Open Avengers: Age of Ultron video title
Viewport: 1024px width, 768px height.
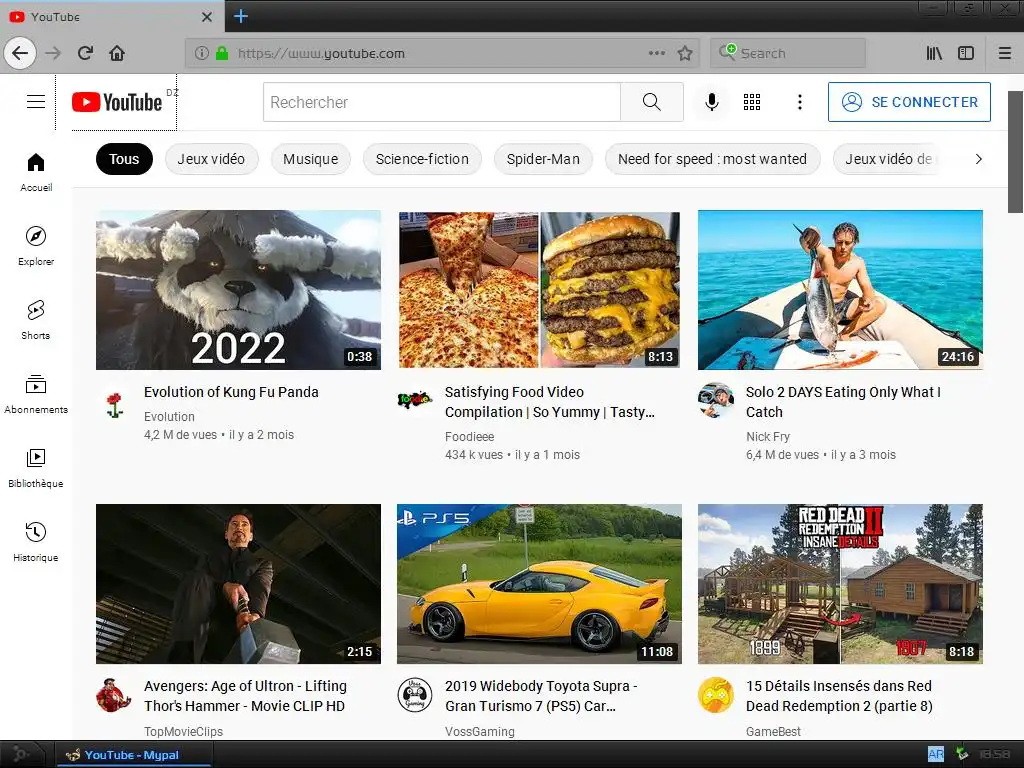pyautogui.click(x=245, y=696)
